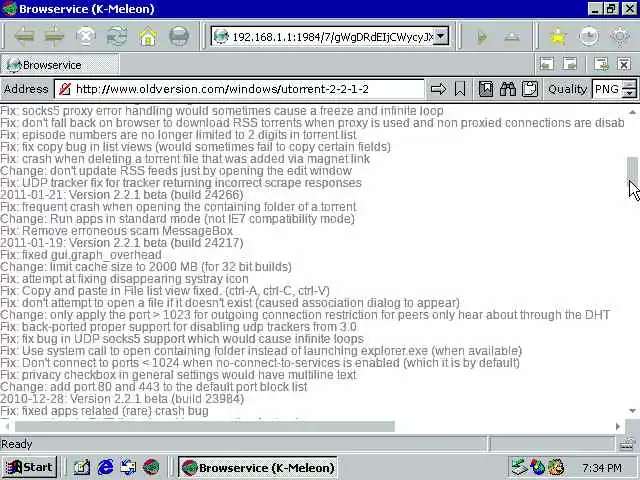This screenshot has height=480, width=640.
Task: Click the status bar icon at right
Action: click(627, 444)
